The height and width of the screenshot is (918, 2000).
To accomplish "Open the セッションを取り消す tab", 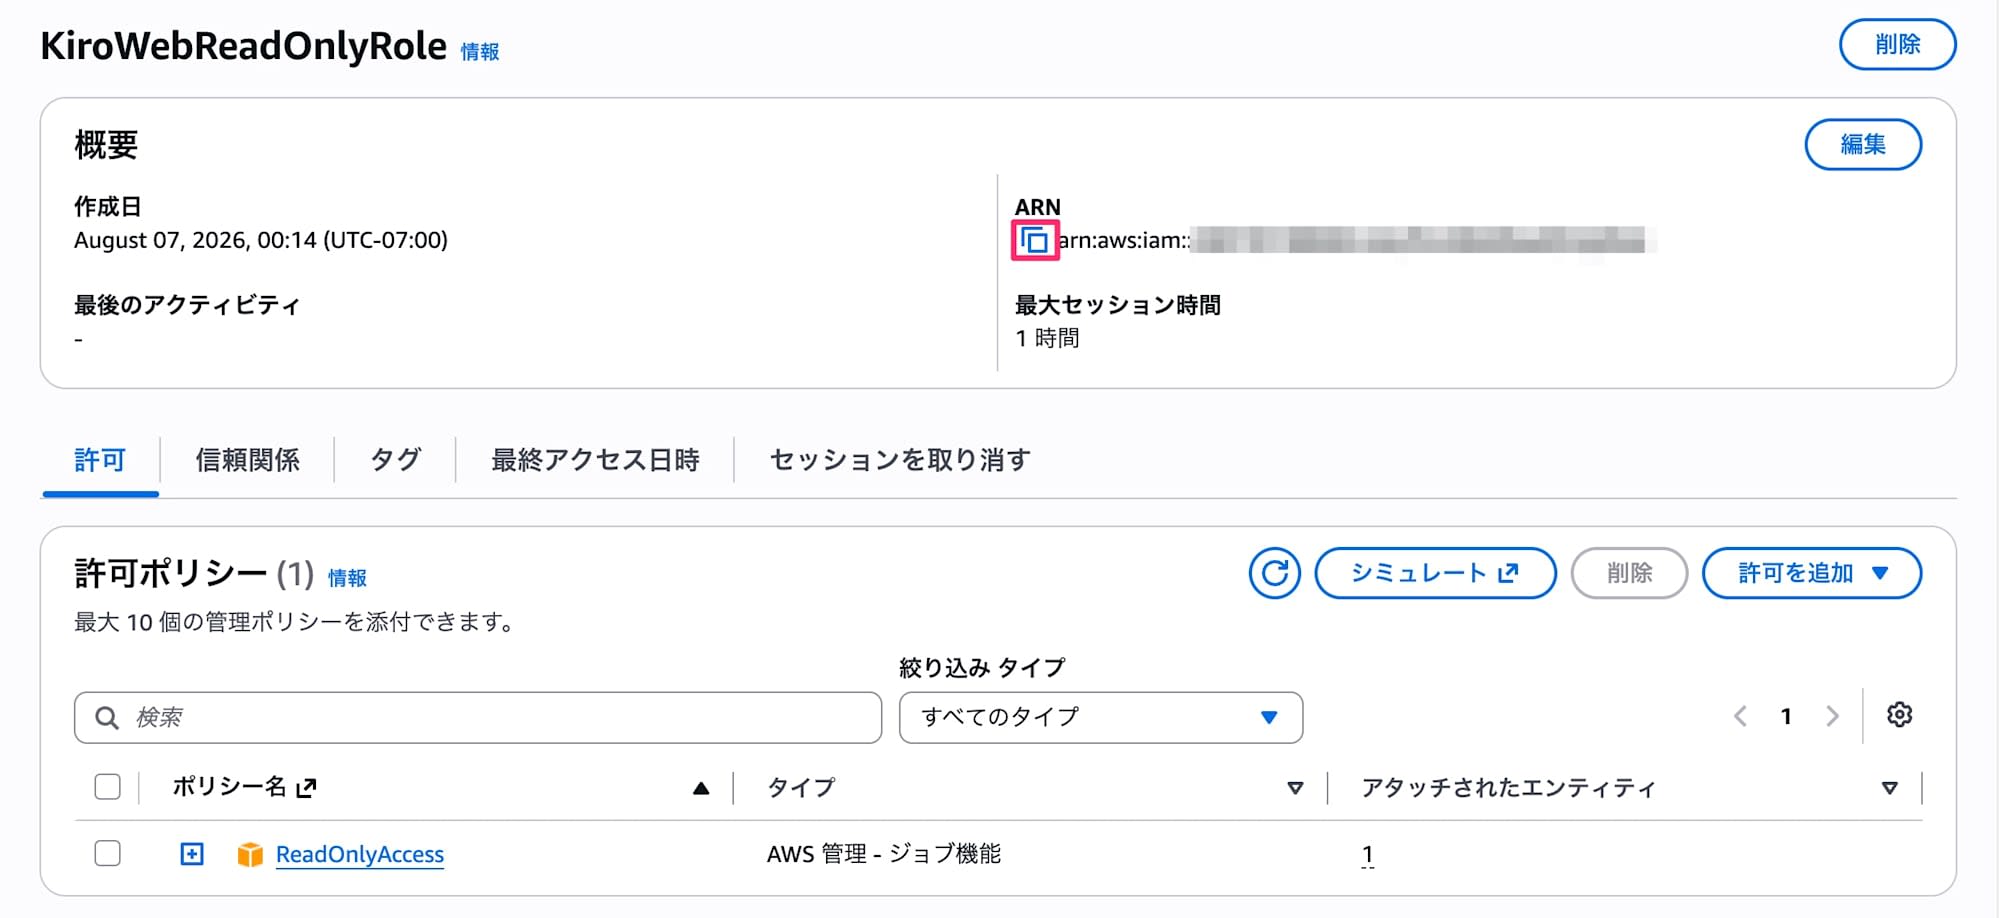I will pos(900,460).
